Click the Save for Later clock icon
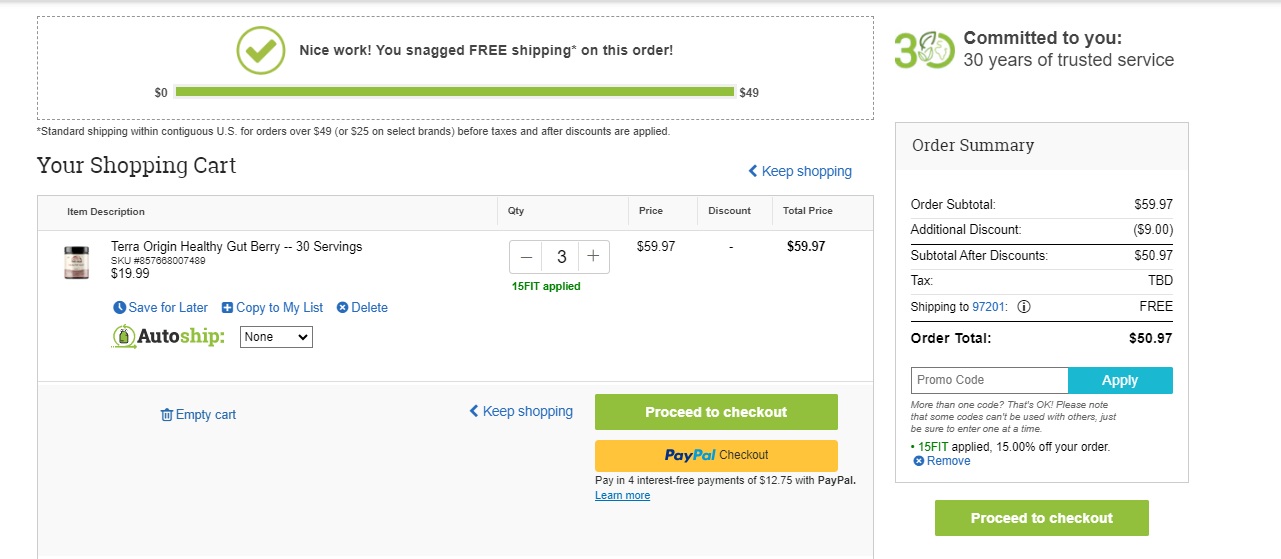 pos(120,308)
